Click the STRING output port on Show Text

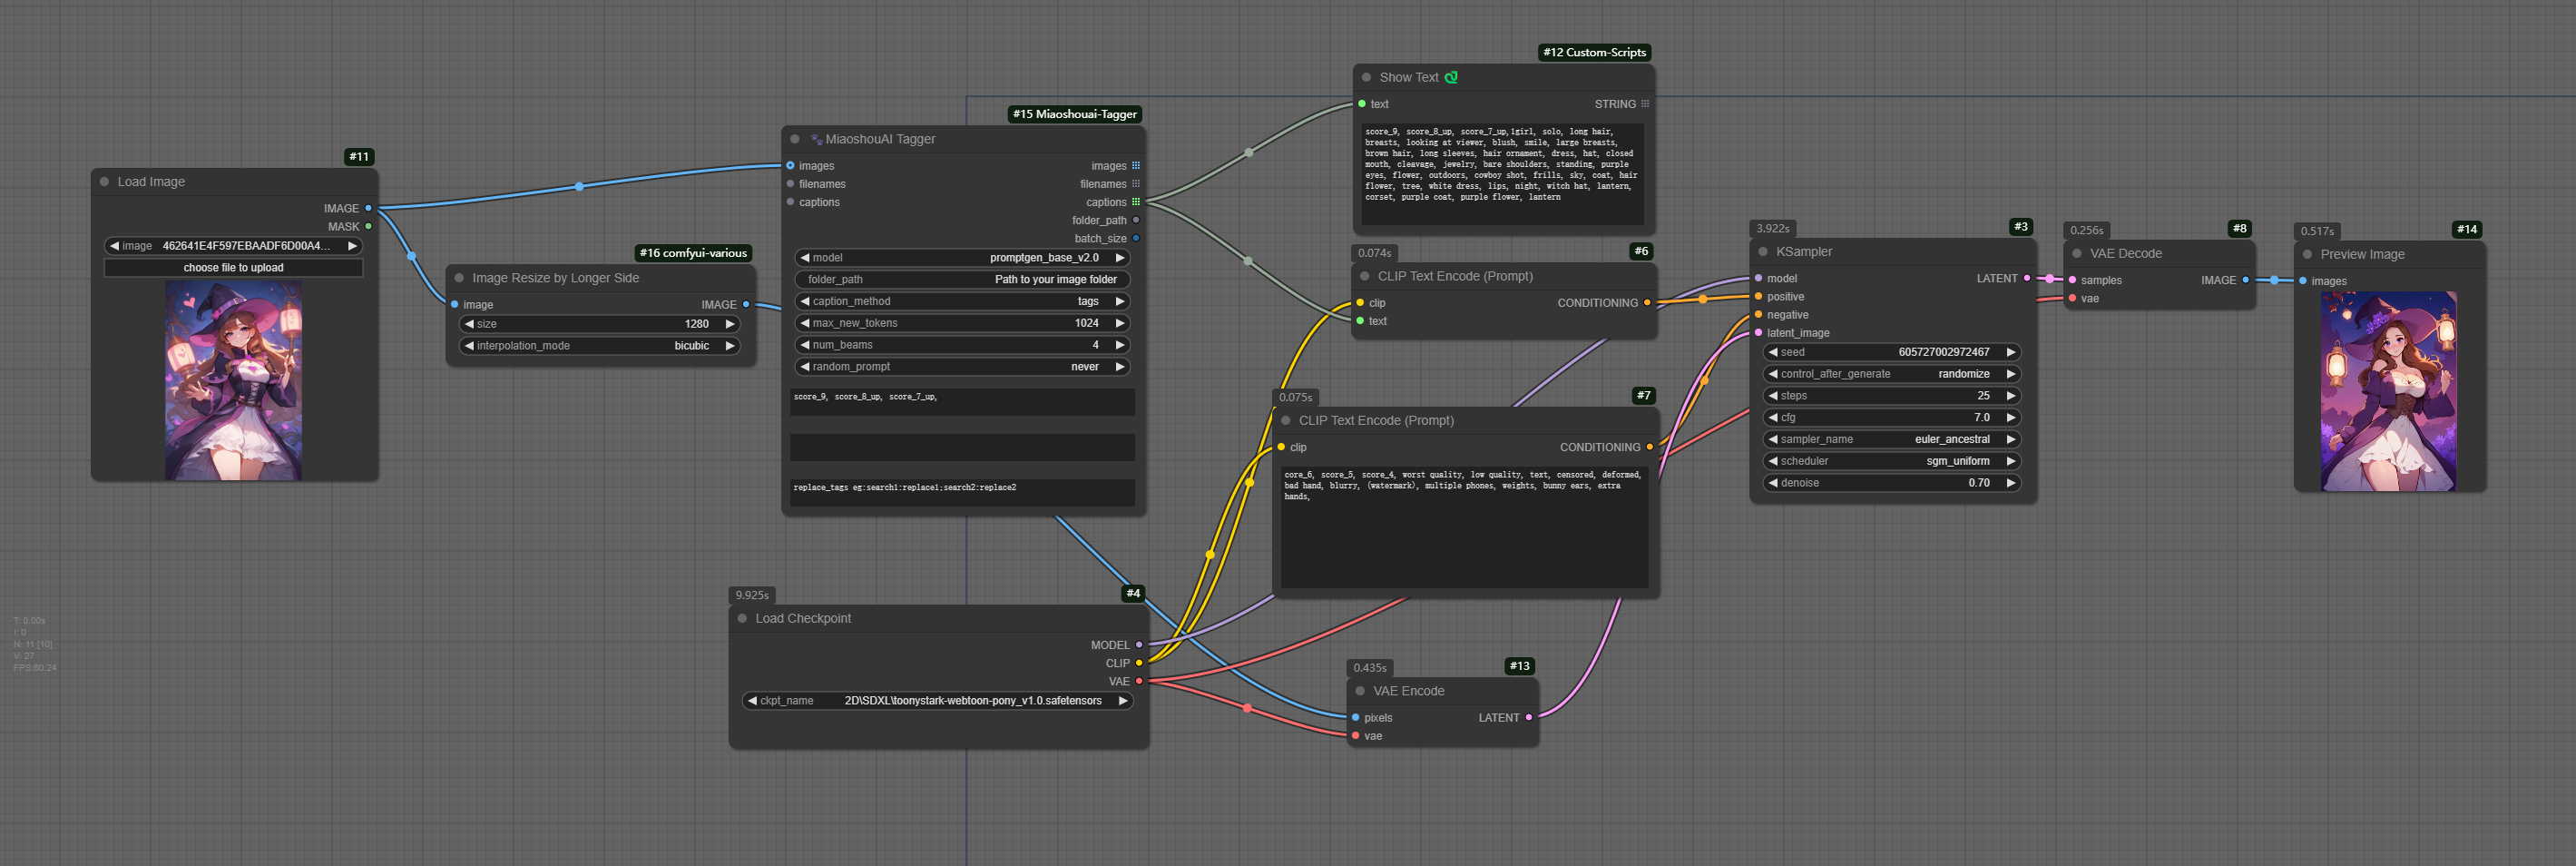click(x=1645, y=104)
